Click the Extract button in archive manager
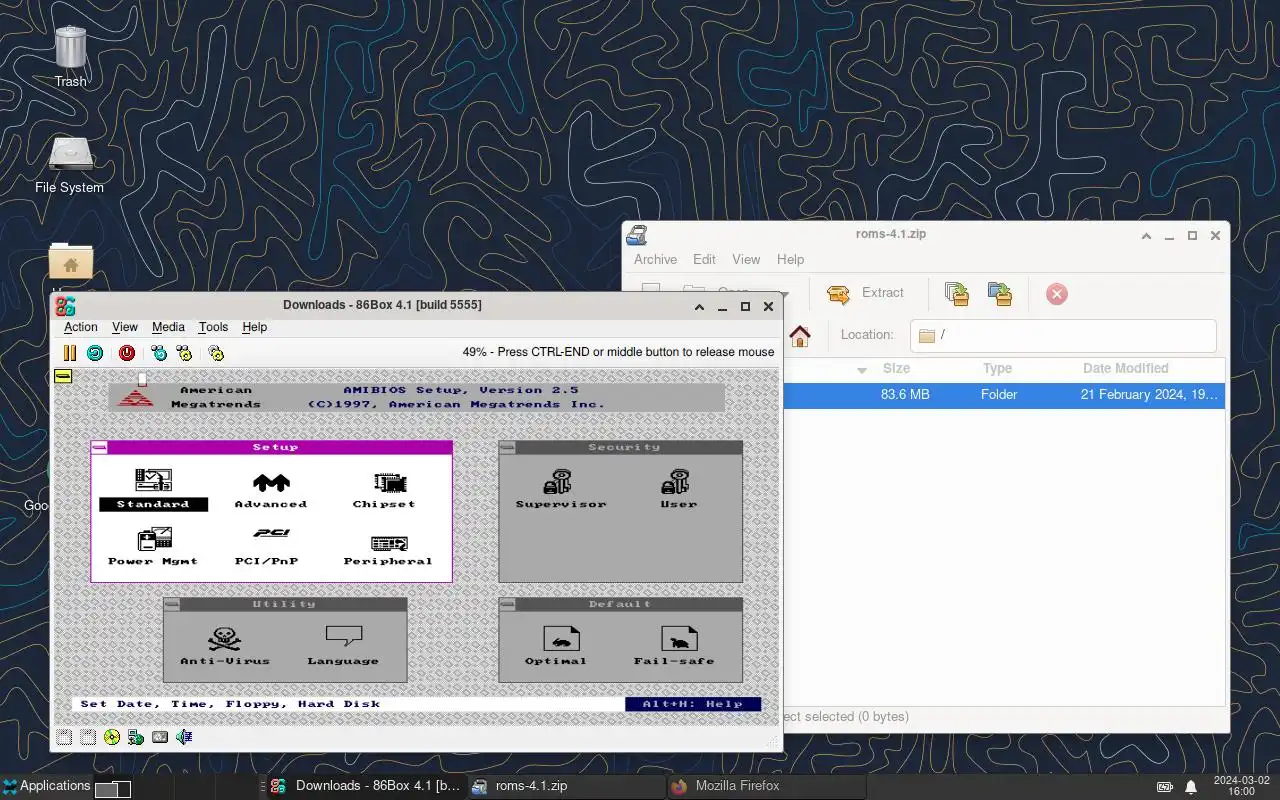 point(865,293)
